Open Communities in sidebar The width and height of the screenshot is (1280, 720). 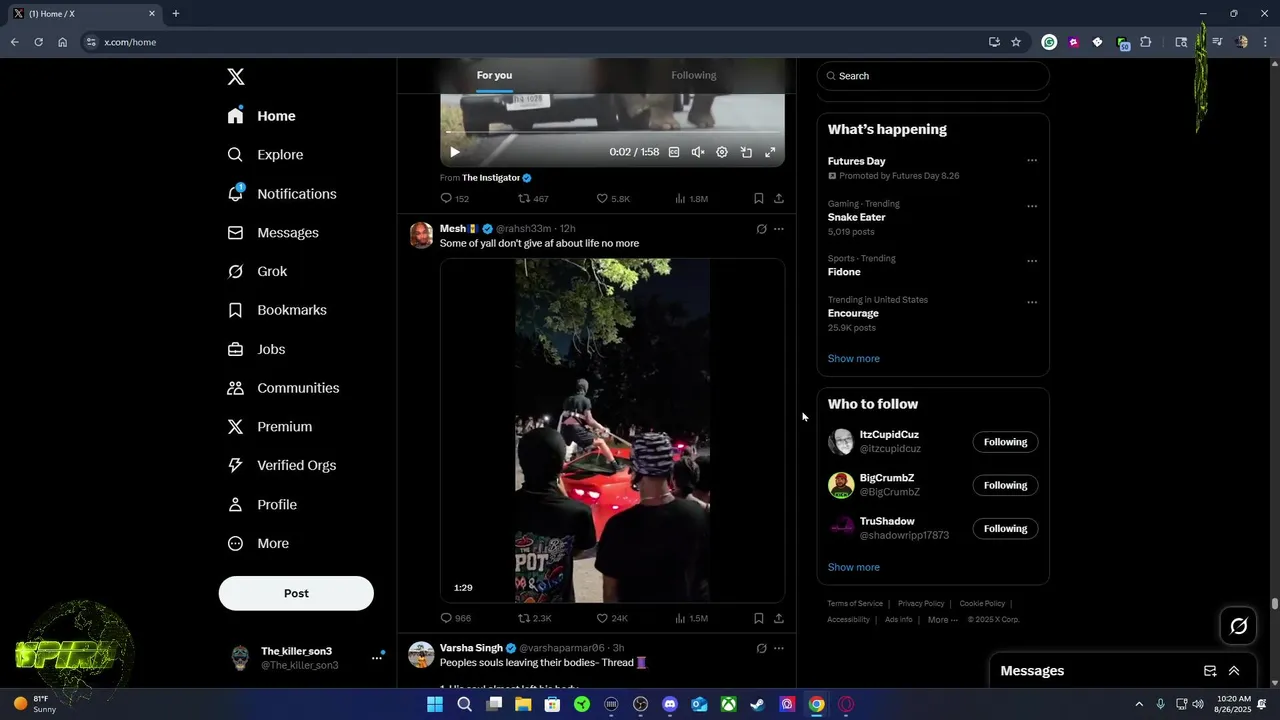coord(284,388)
